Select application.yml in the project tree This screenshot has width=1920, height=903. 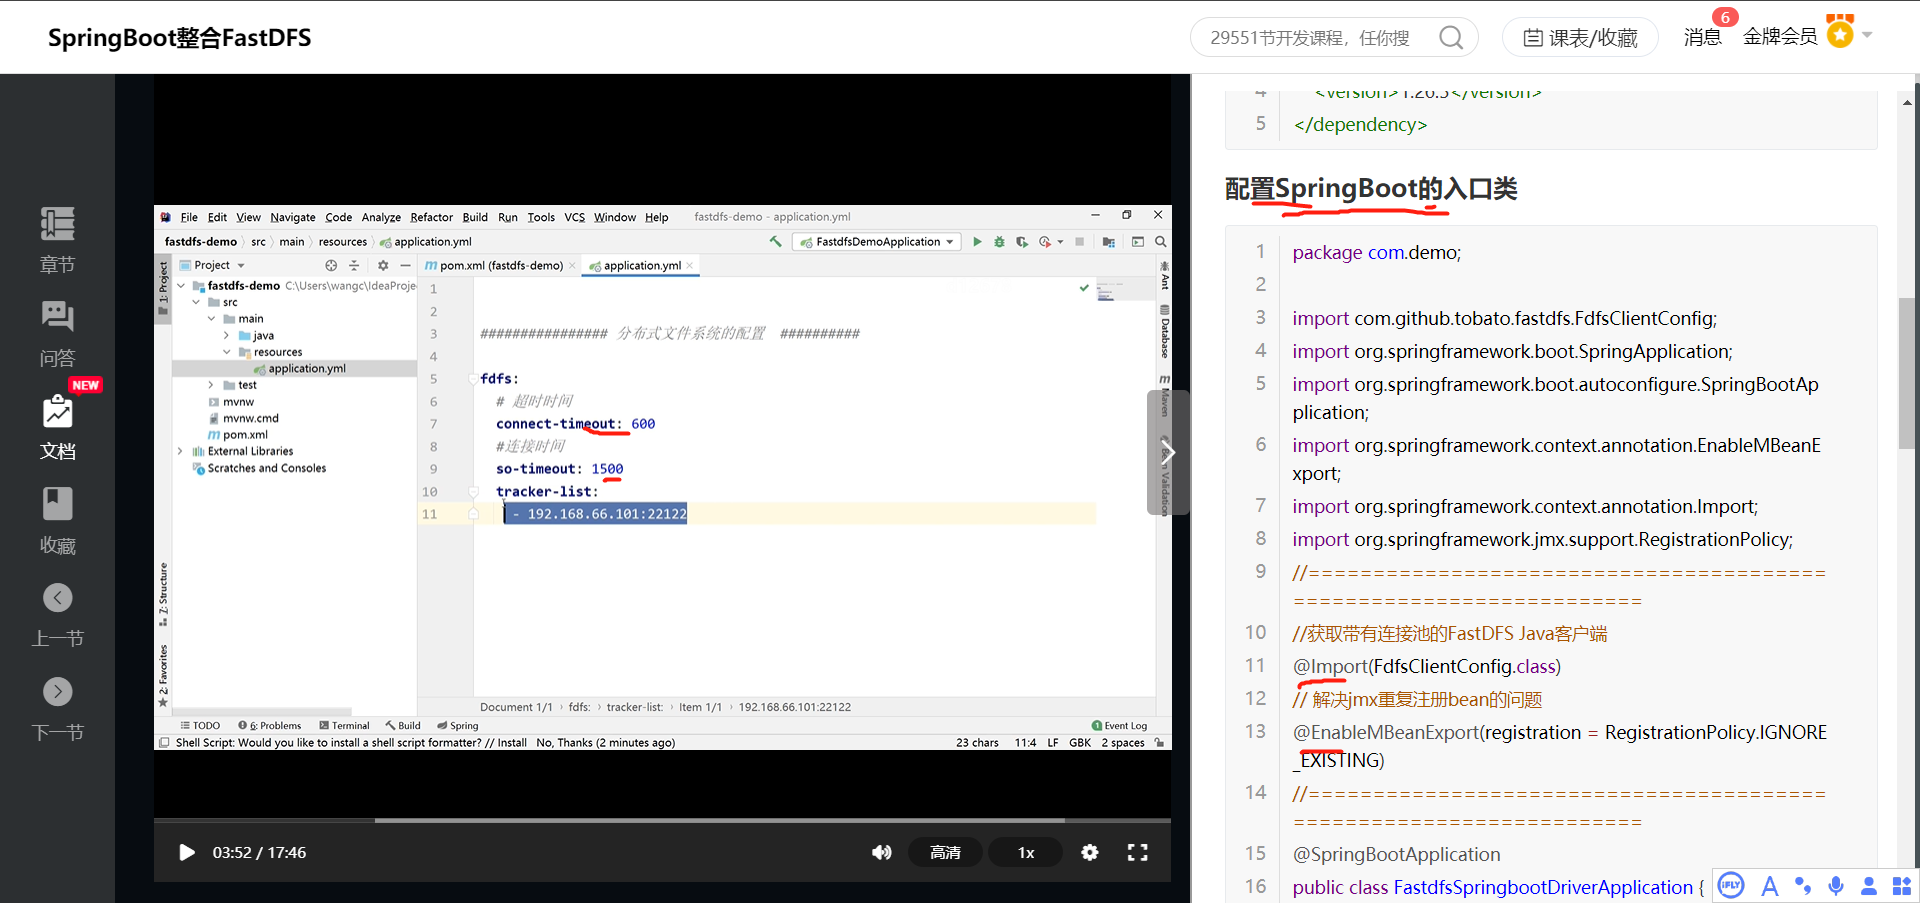click(300, 368)
